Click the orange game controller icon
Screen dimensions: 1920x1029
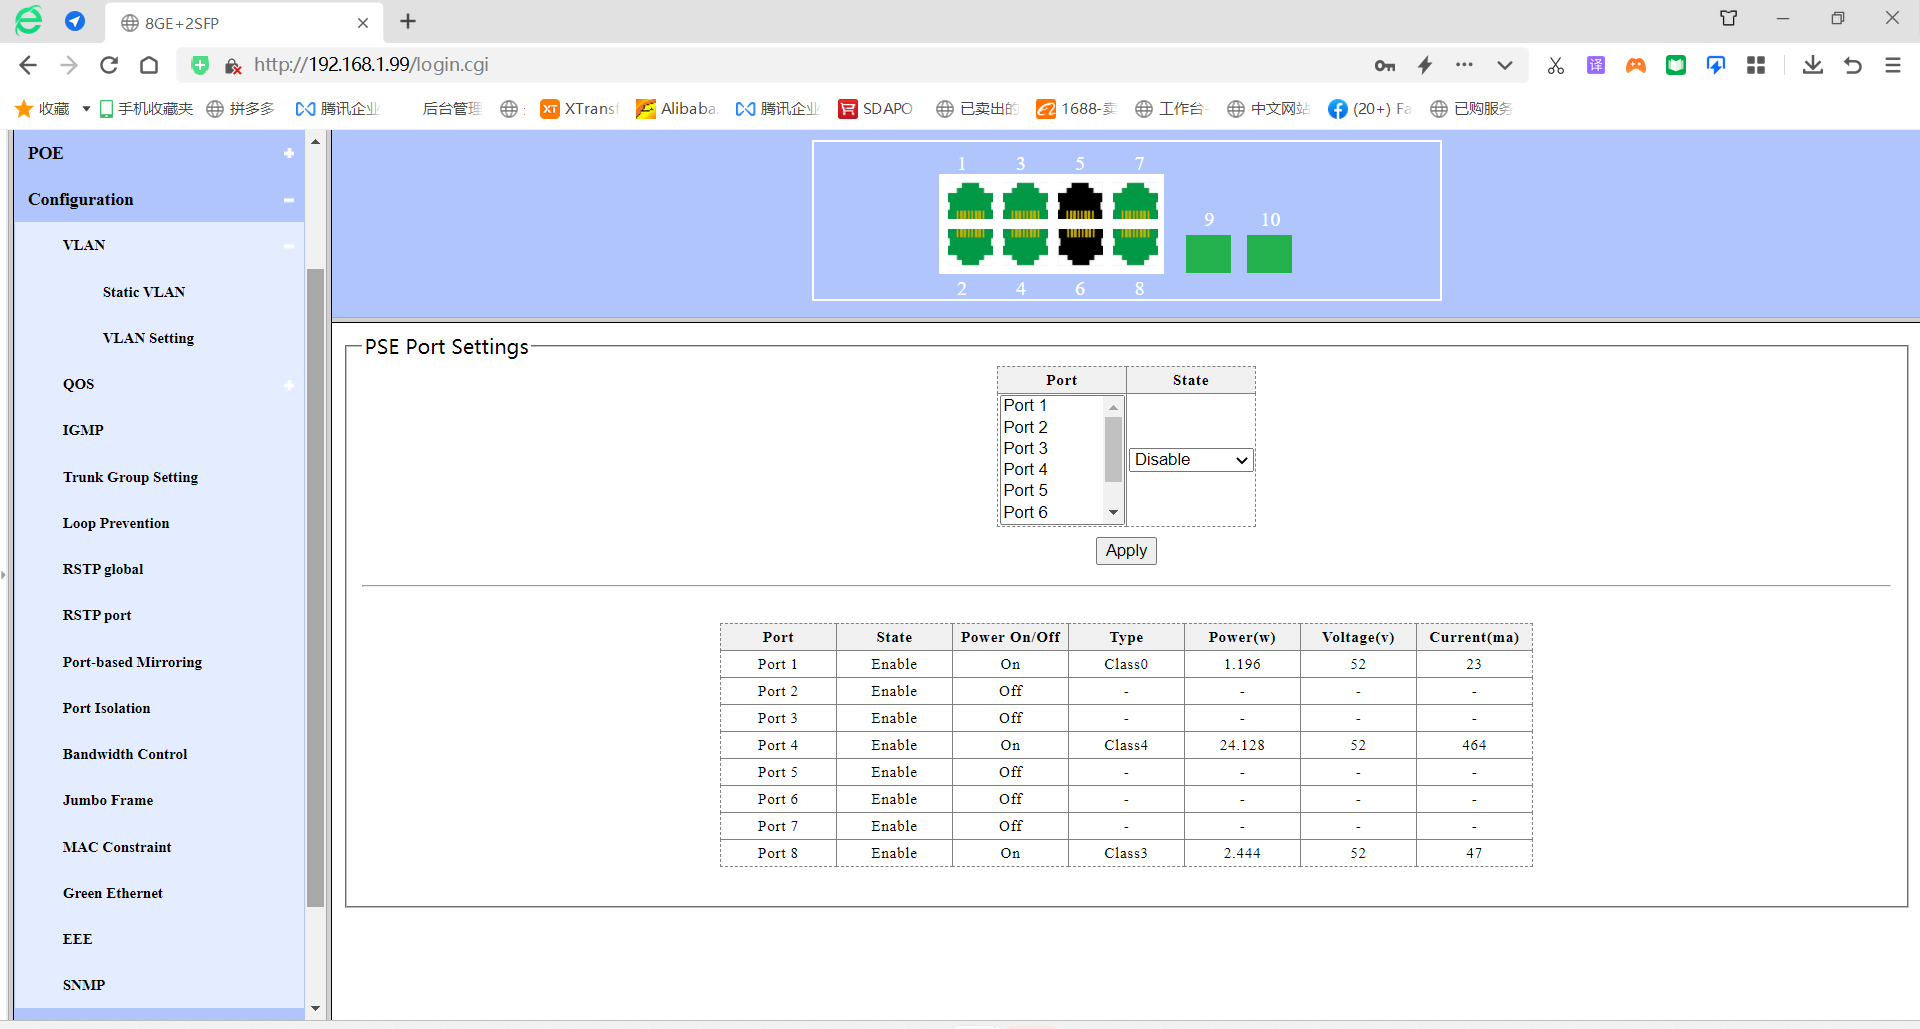point(1636,65)
